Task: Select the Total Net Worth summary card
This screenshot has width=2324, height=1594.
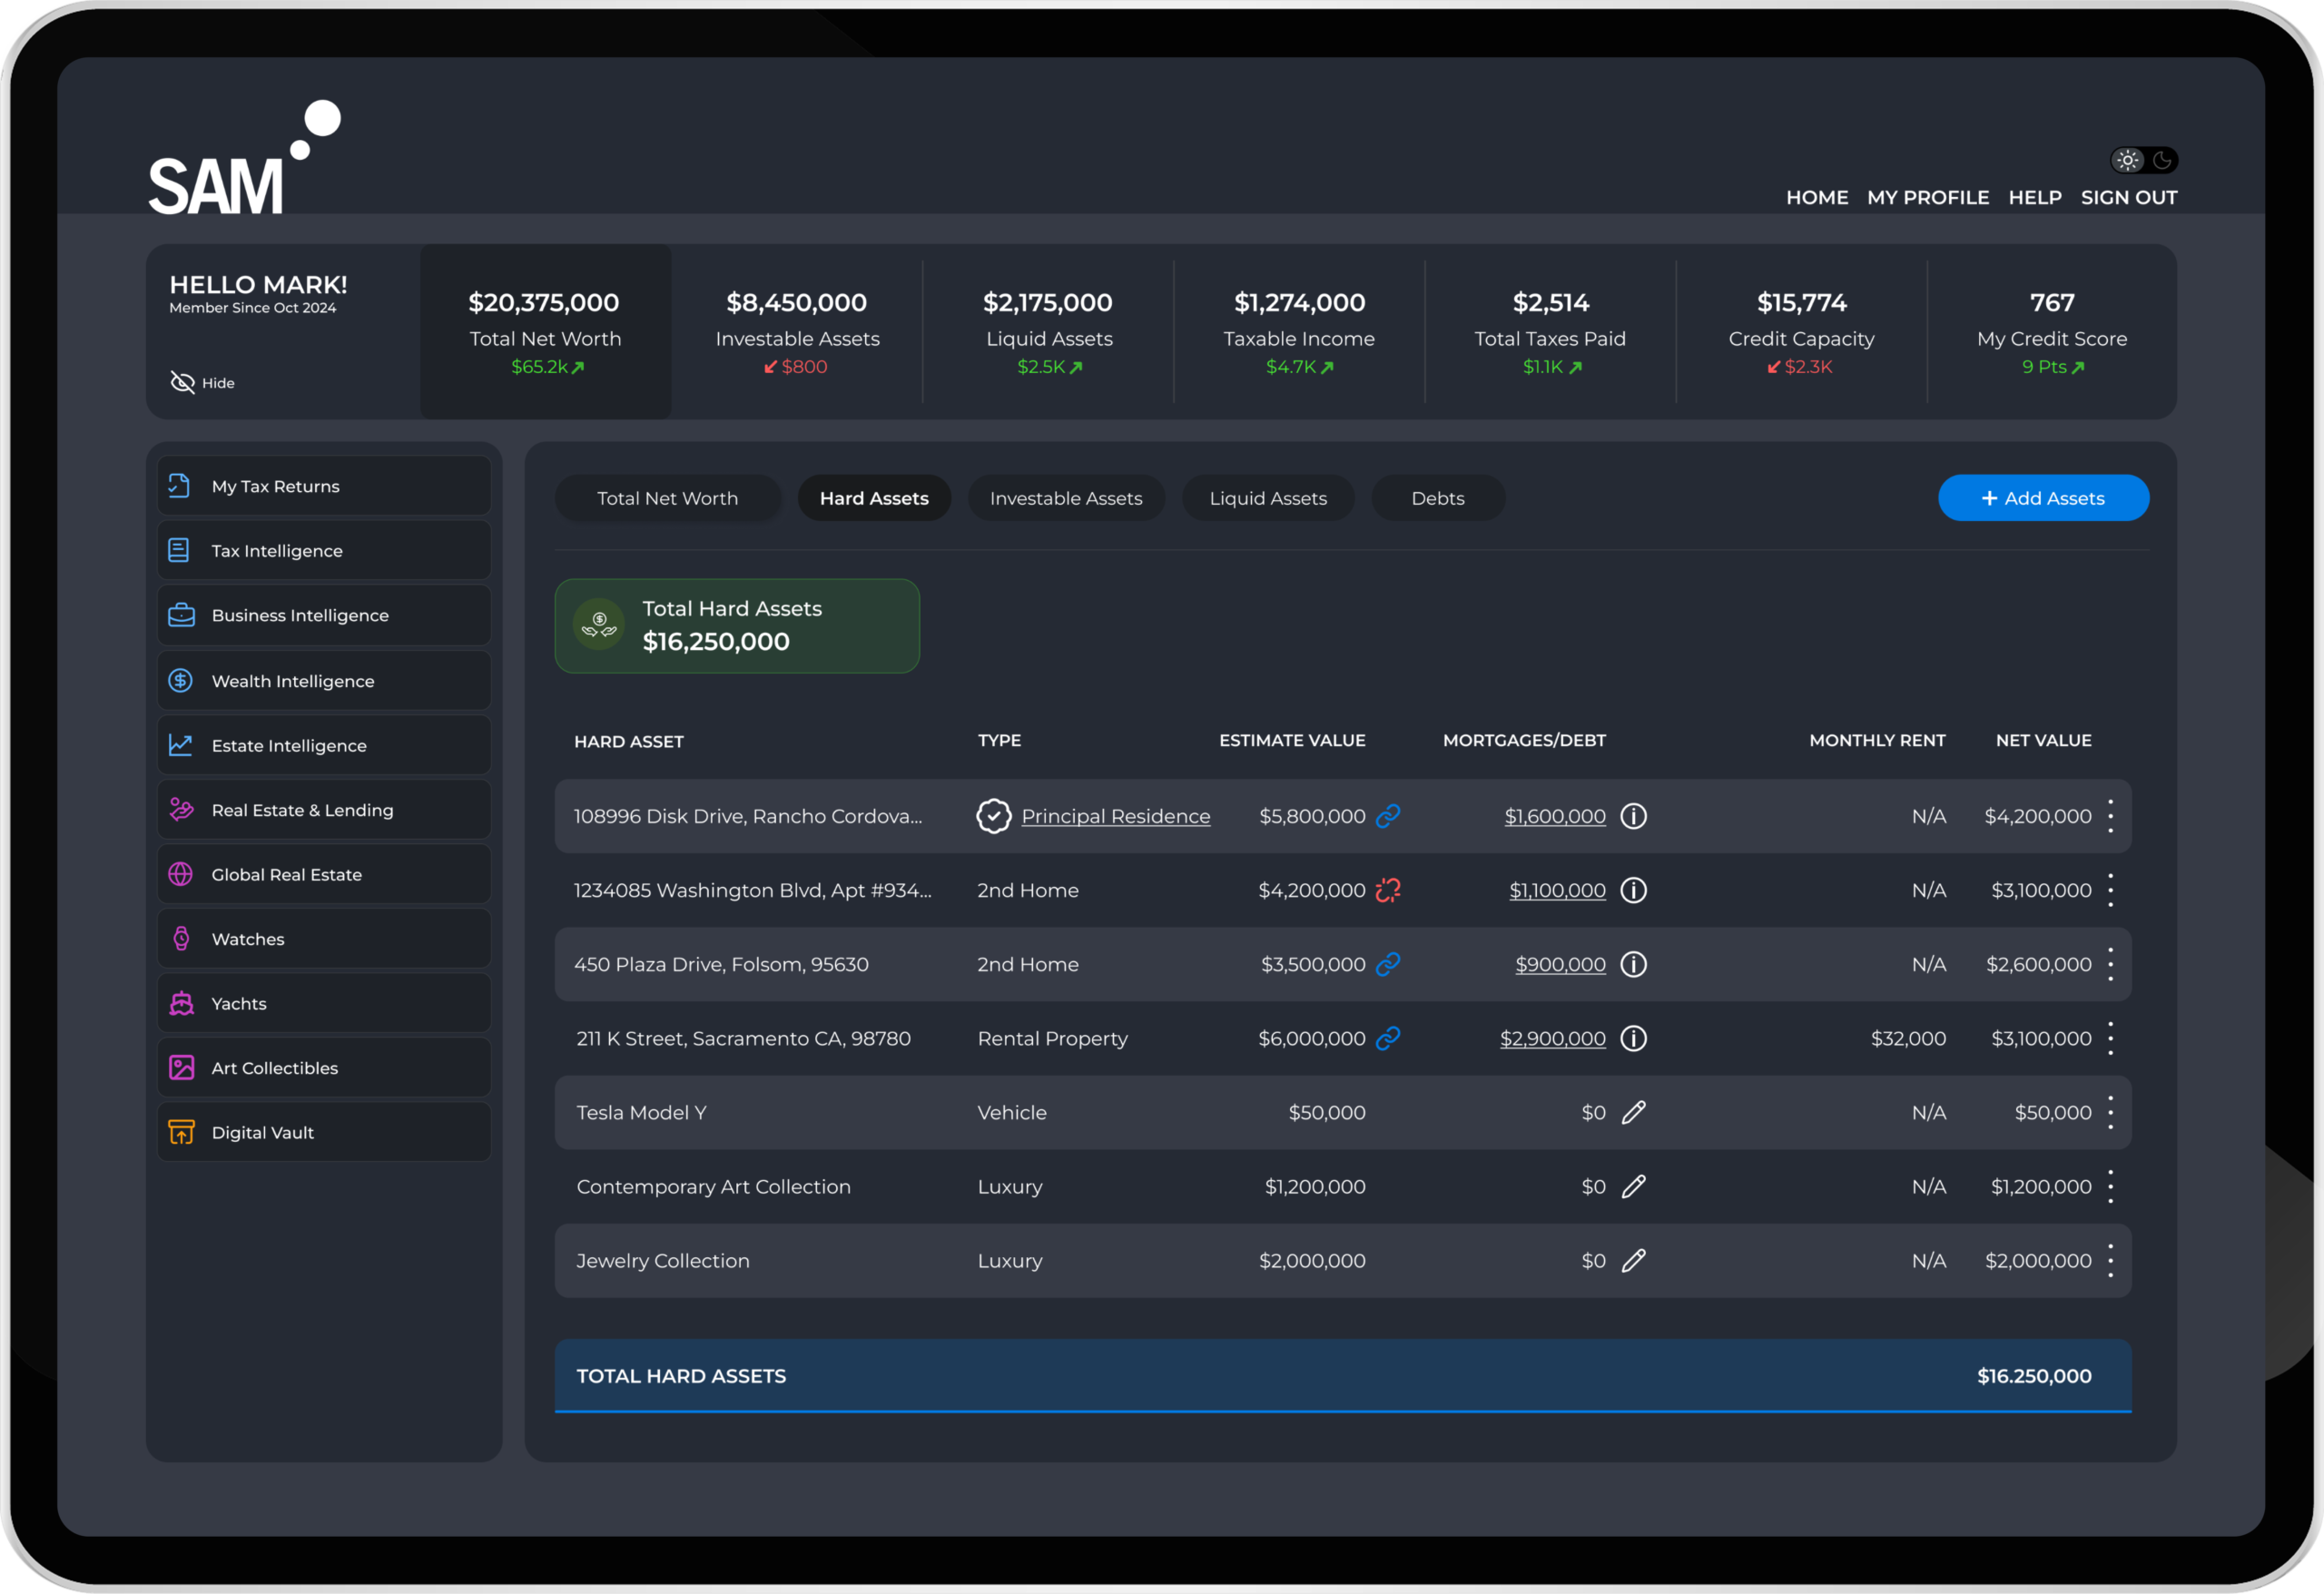Action: pyautogui.click(x=546, y=331)
